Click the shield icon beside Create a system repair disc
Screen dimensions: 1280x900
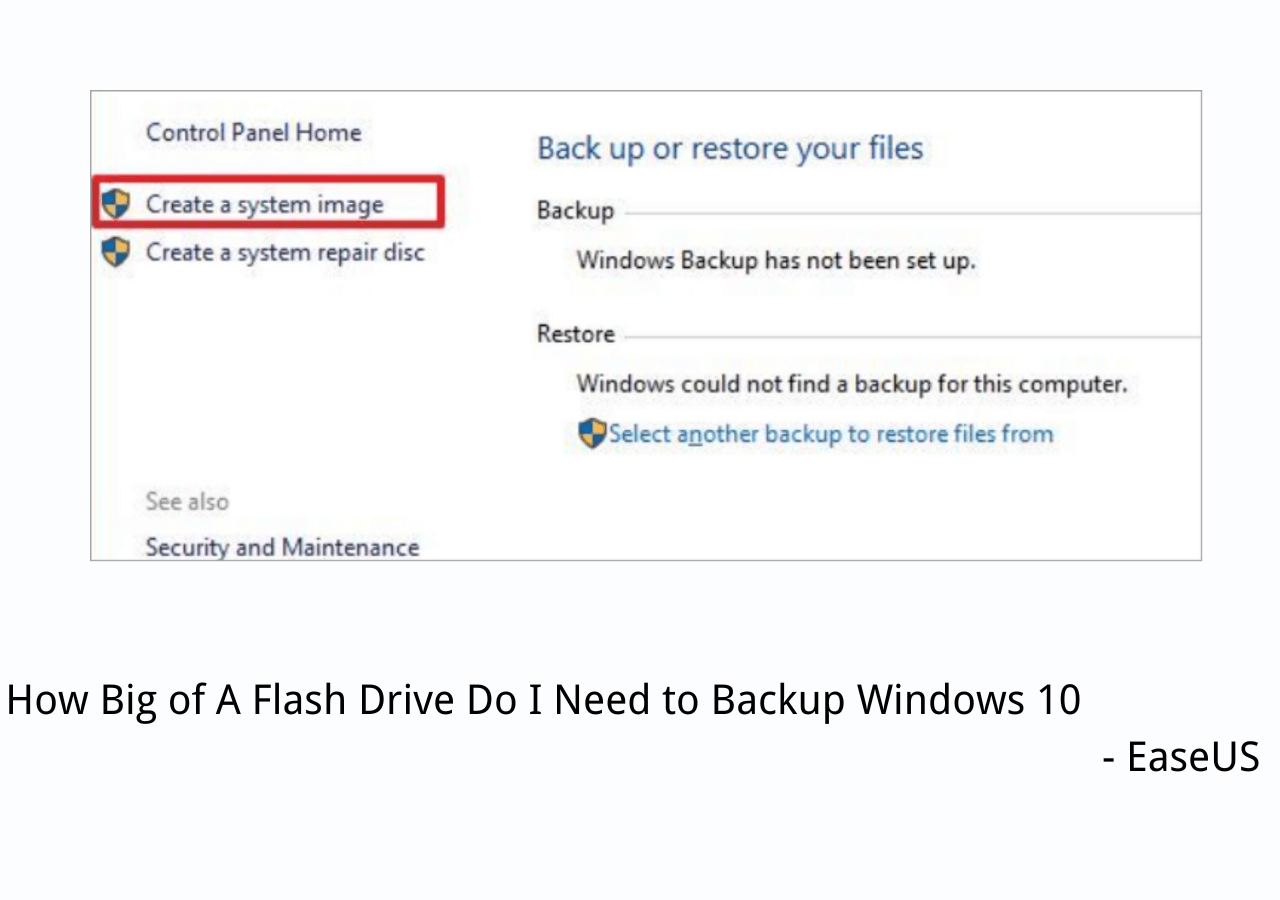(116, 251)
